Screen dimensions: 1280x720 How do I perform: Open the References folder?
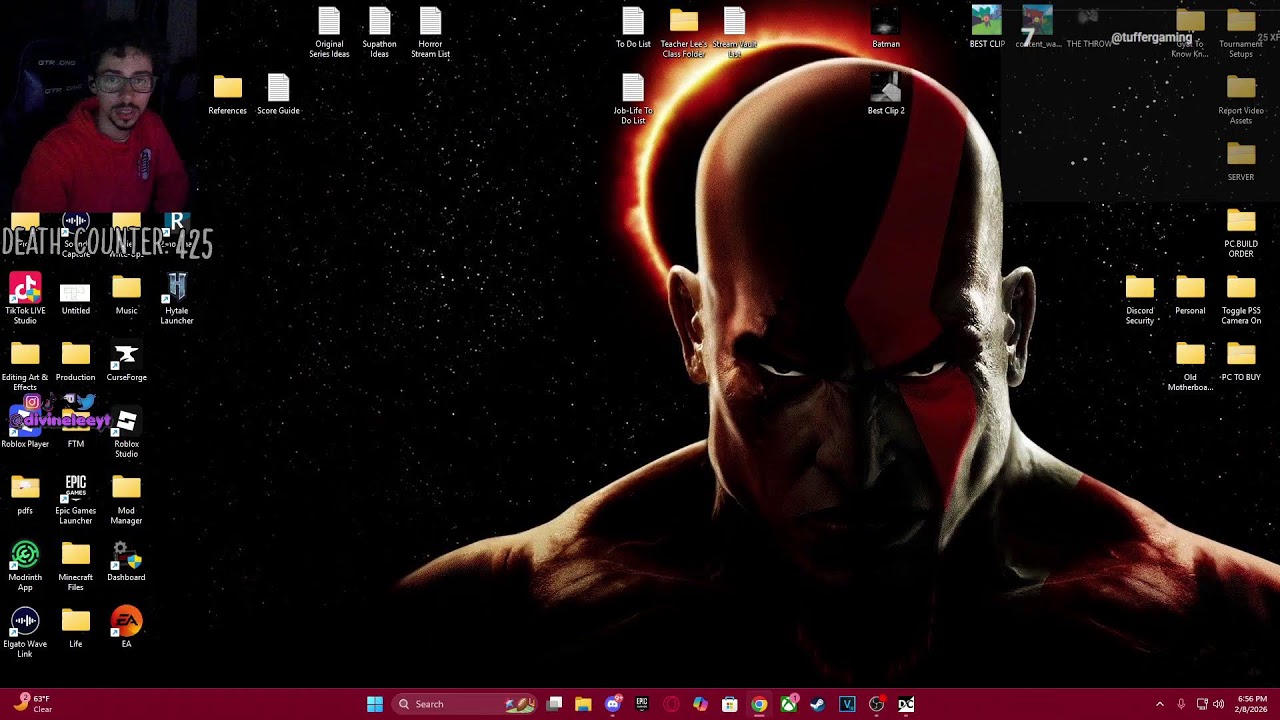[x=227, y=95]
